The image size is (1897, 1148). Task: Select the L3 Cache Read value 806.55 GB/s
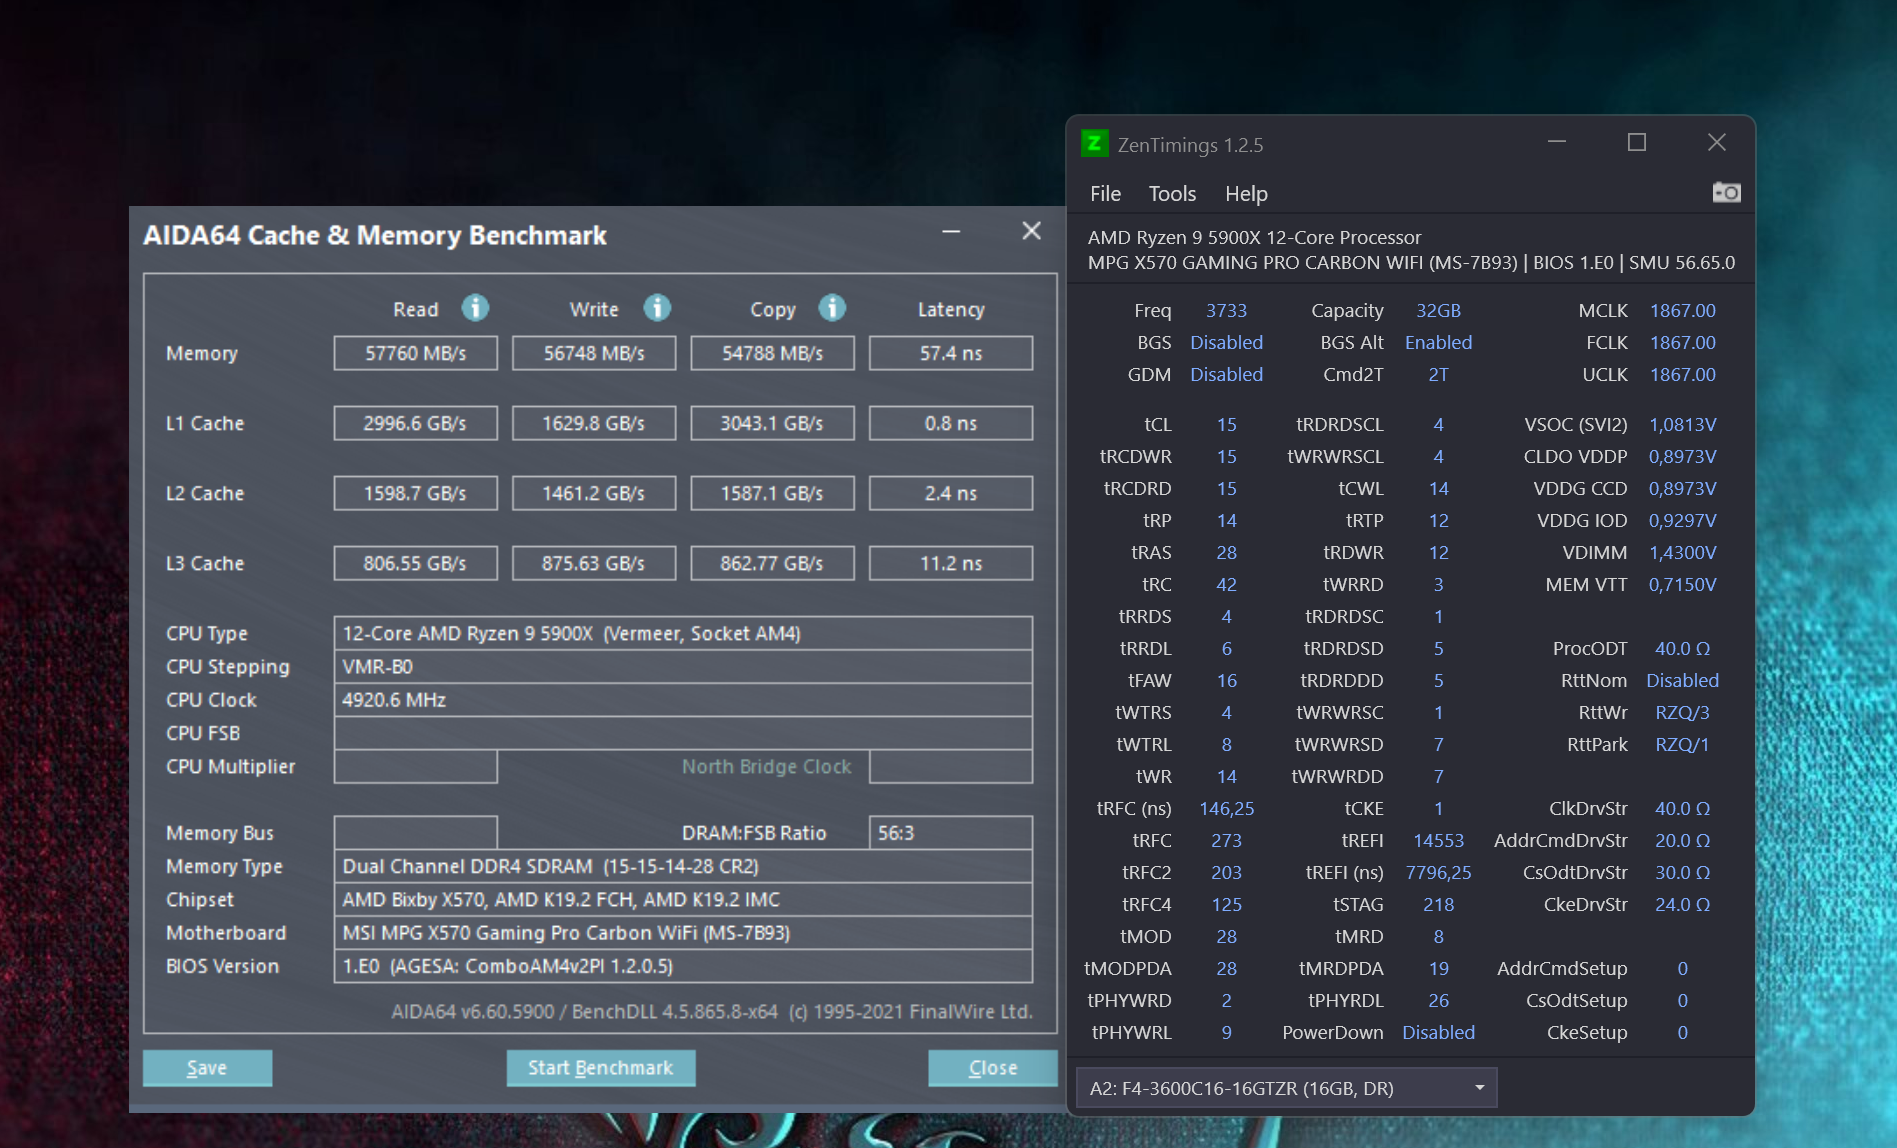416,563
